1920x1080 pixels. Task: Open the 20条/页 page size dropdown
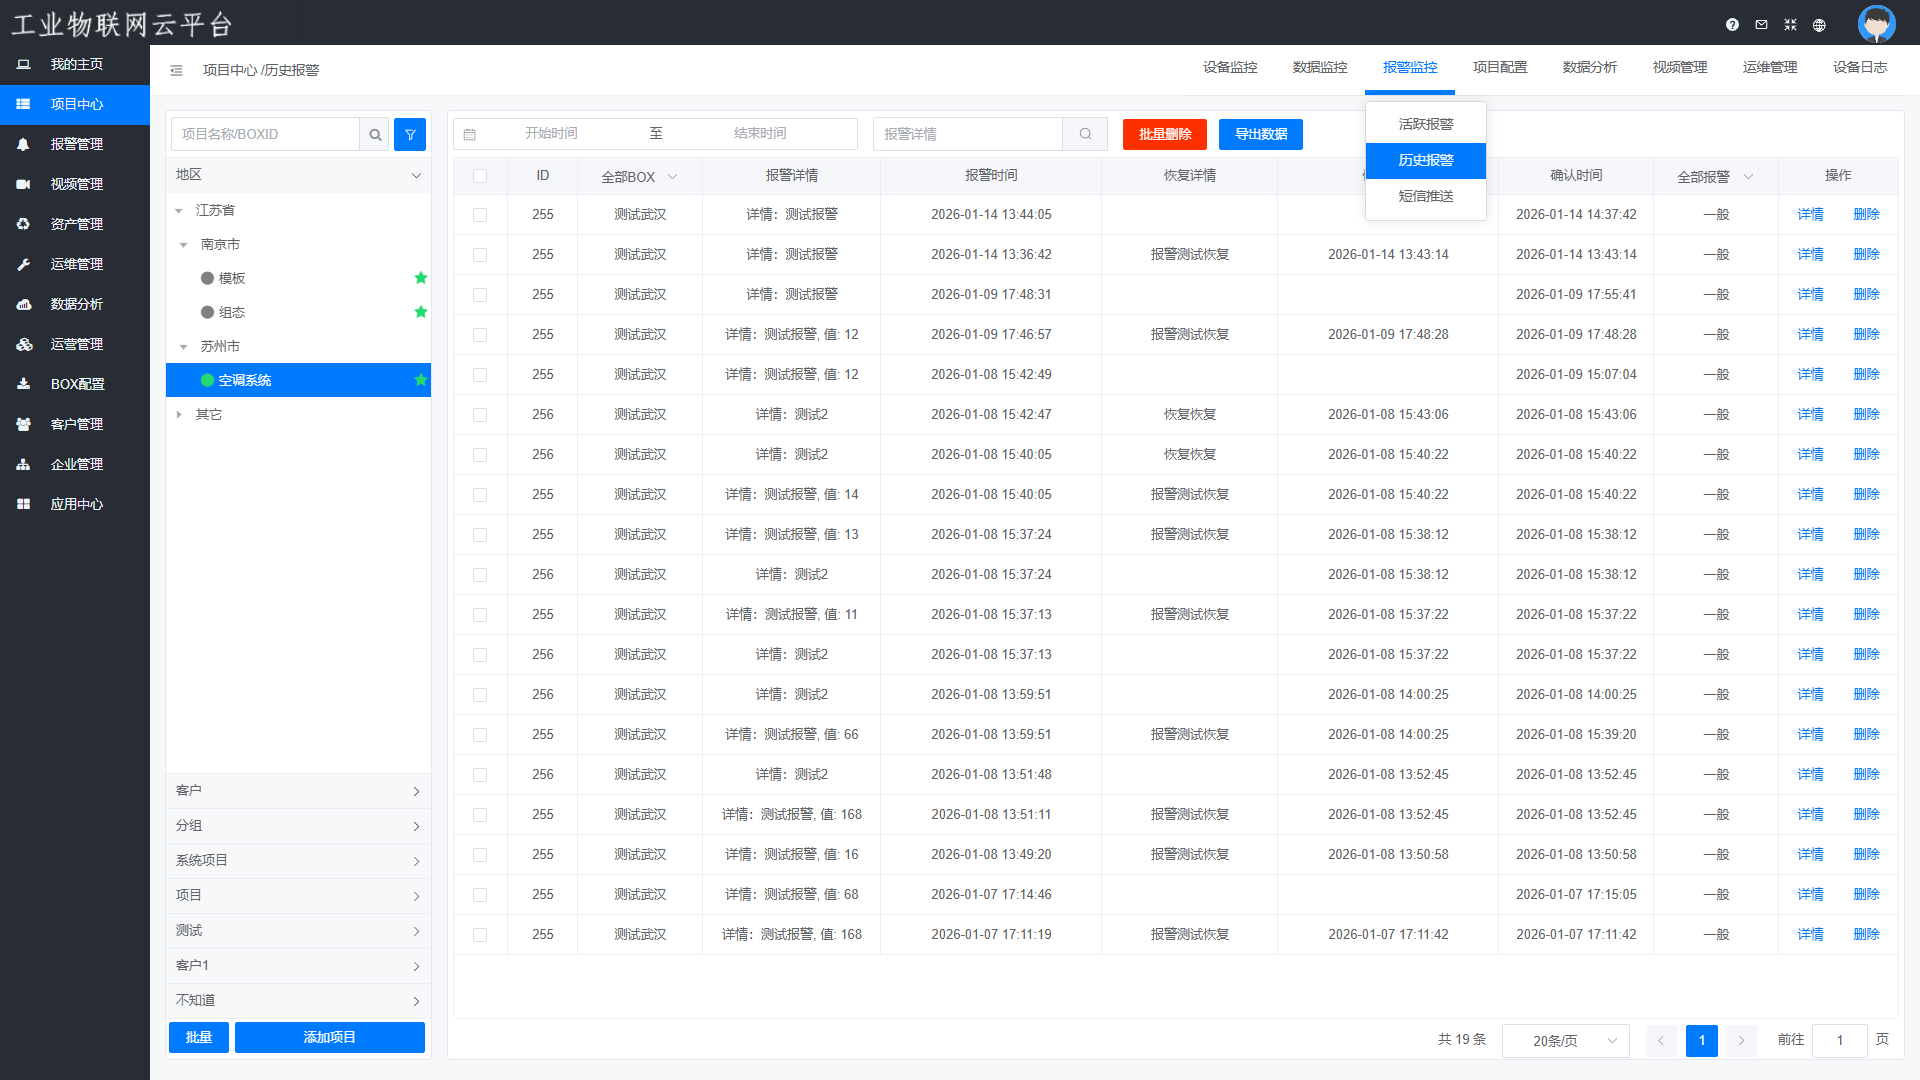coord(1566,1041)
